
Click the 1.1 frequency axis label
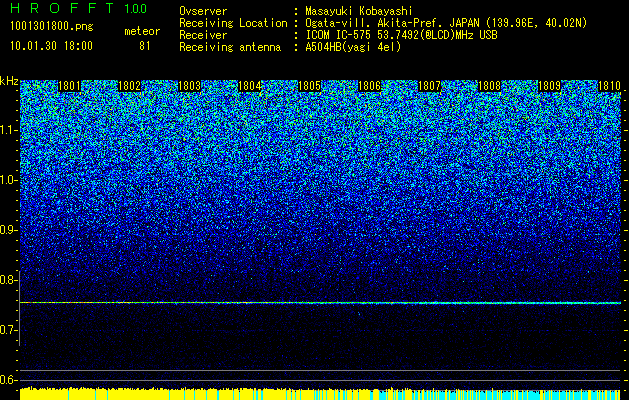click(x=8, y=130)
